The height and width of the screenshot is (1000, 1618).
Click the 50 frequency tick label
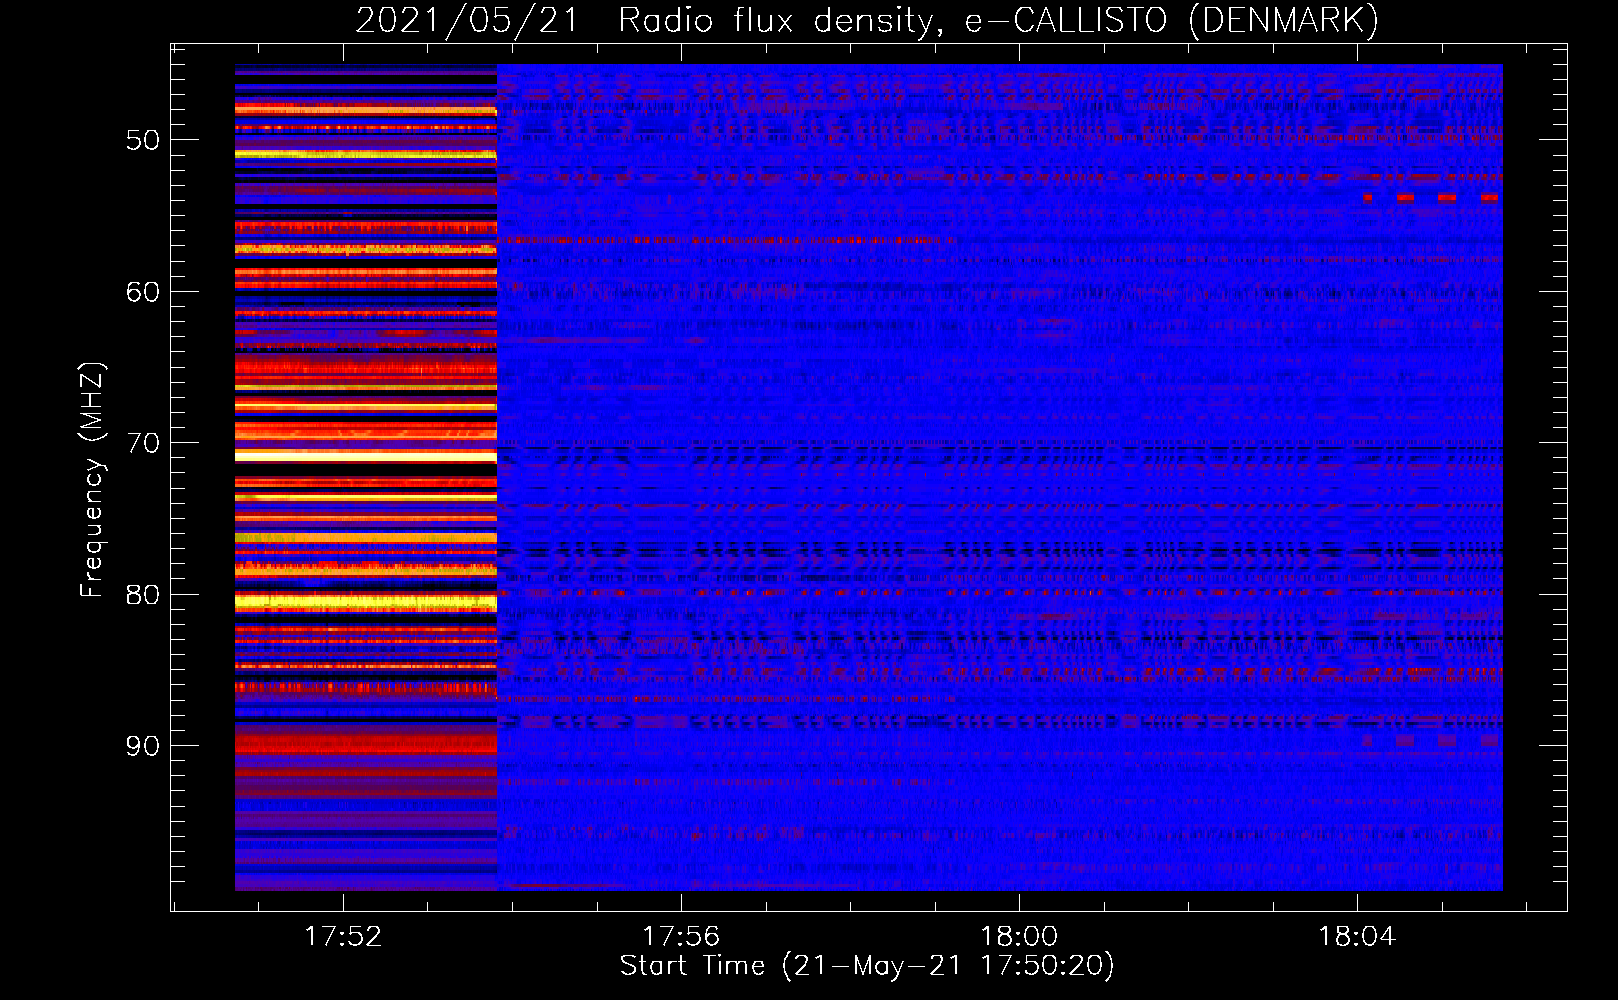143,140
